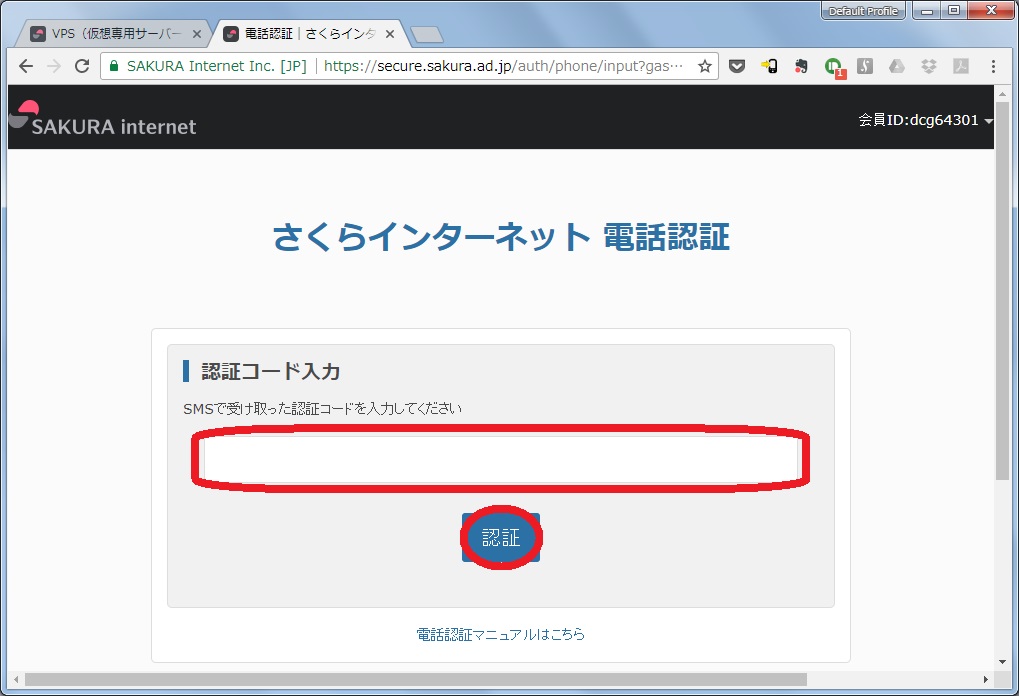Screen dimensions: 1019x696
Task: Open a new browser tab
Action: (427, 34)
